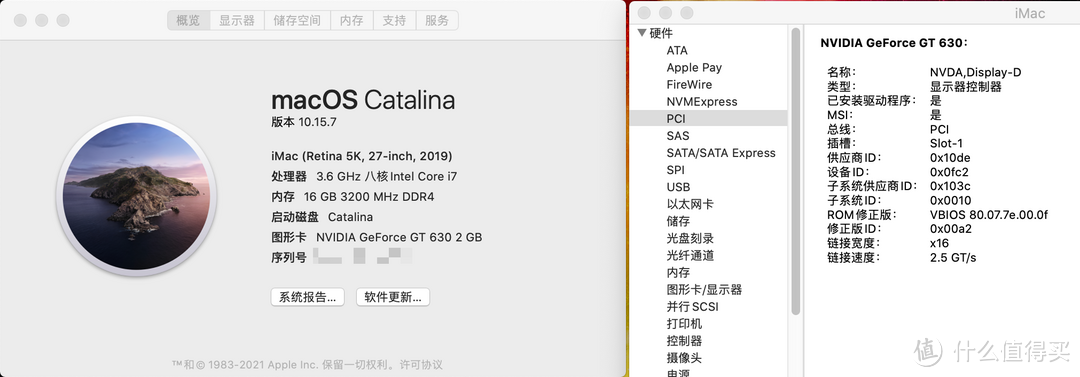Click the NVDA,Display-D name value
Image resolution: width=1080 pixels, height=377 pixels.
click(975, 72)
